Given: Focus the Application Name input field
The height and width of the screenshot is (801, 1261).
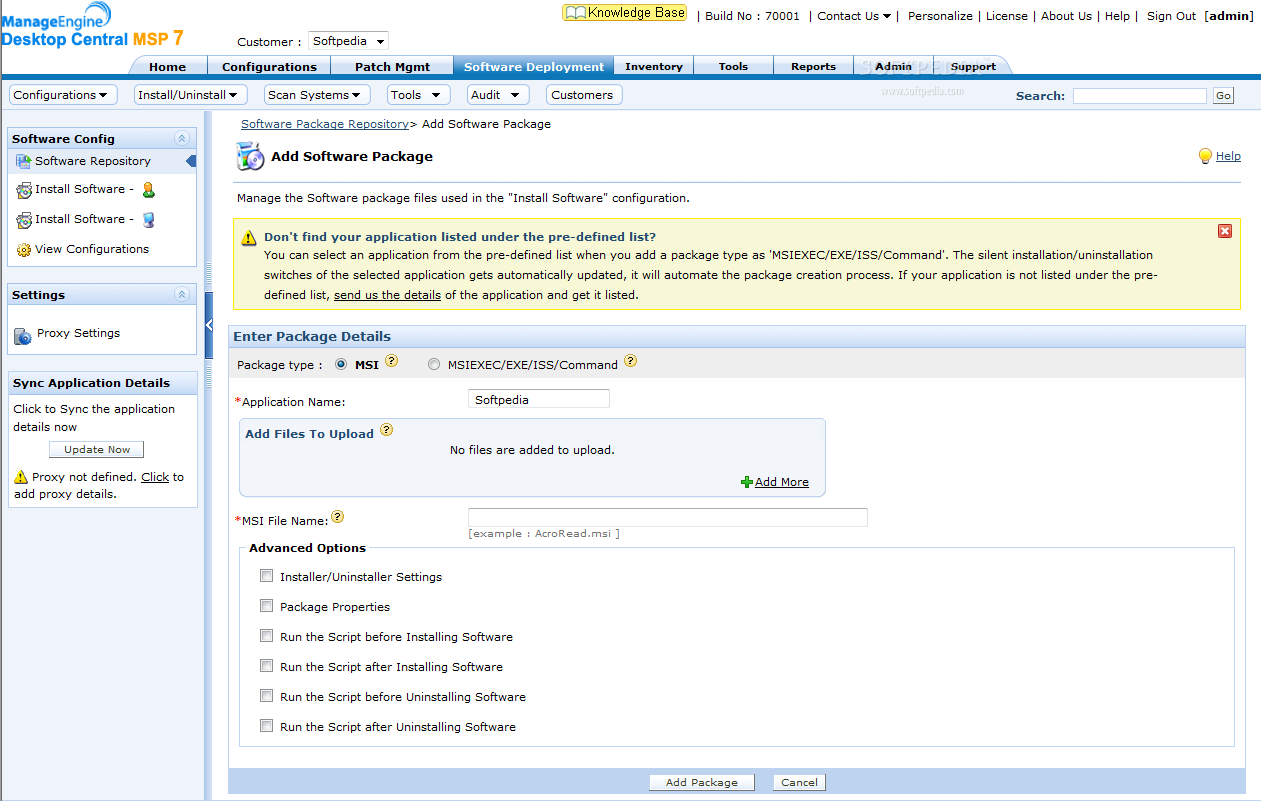Looking at the screenshot, I should 539,399.
